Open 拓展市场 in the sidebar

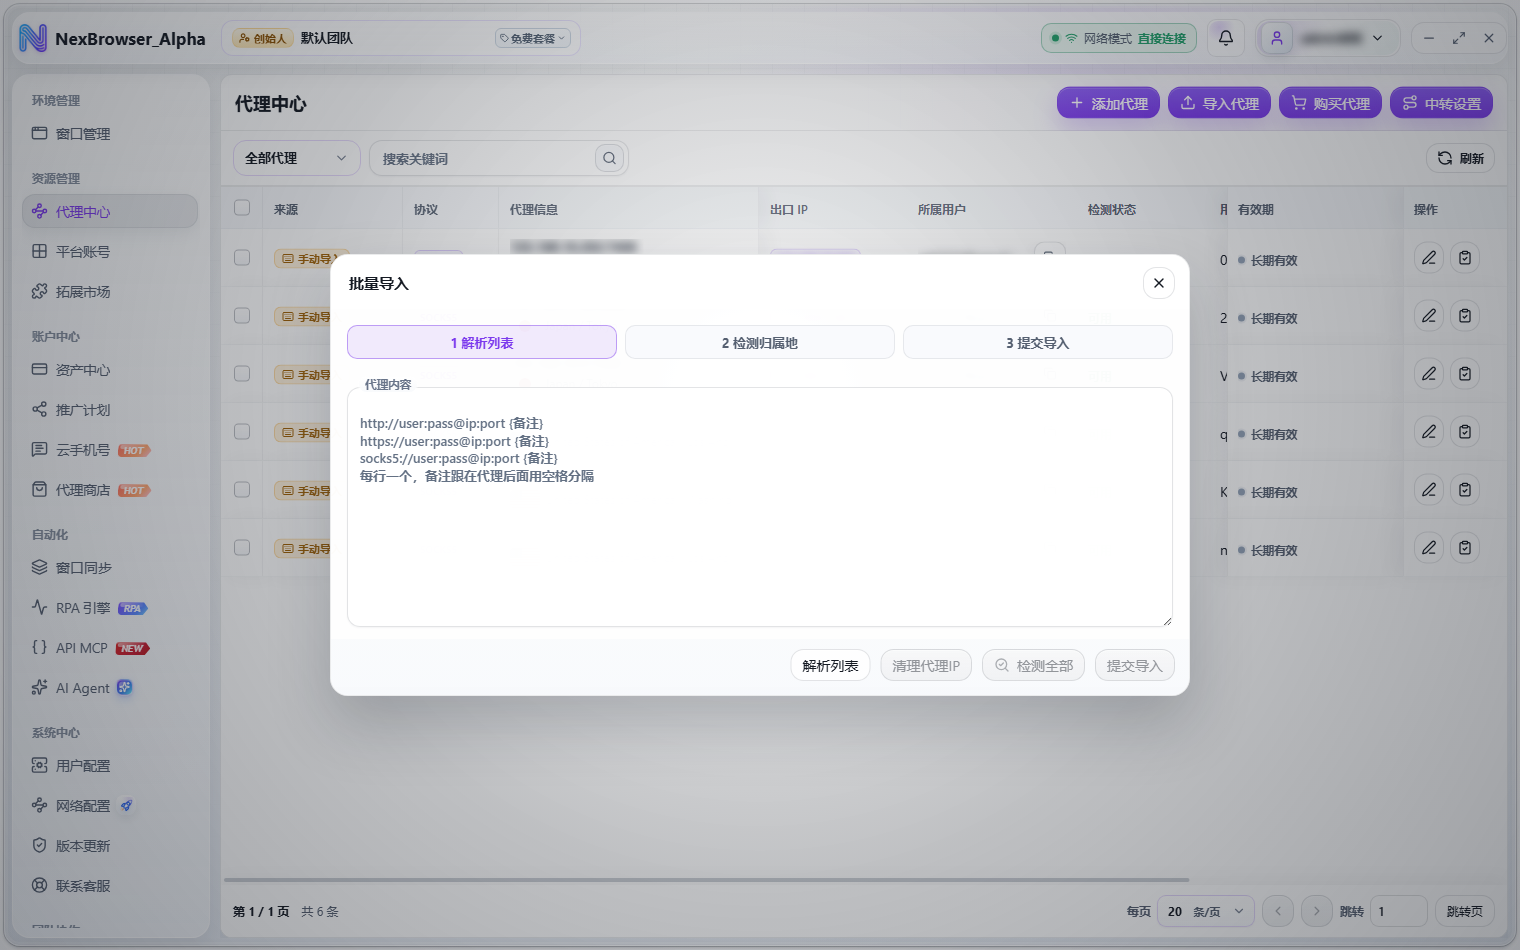[110, 292]
